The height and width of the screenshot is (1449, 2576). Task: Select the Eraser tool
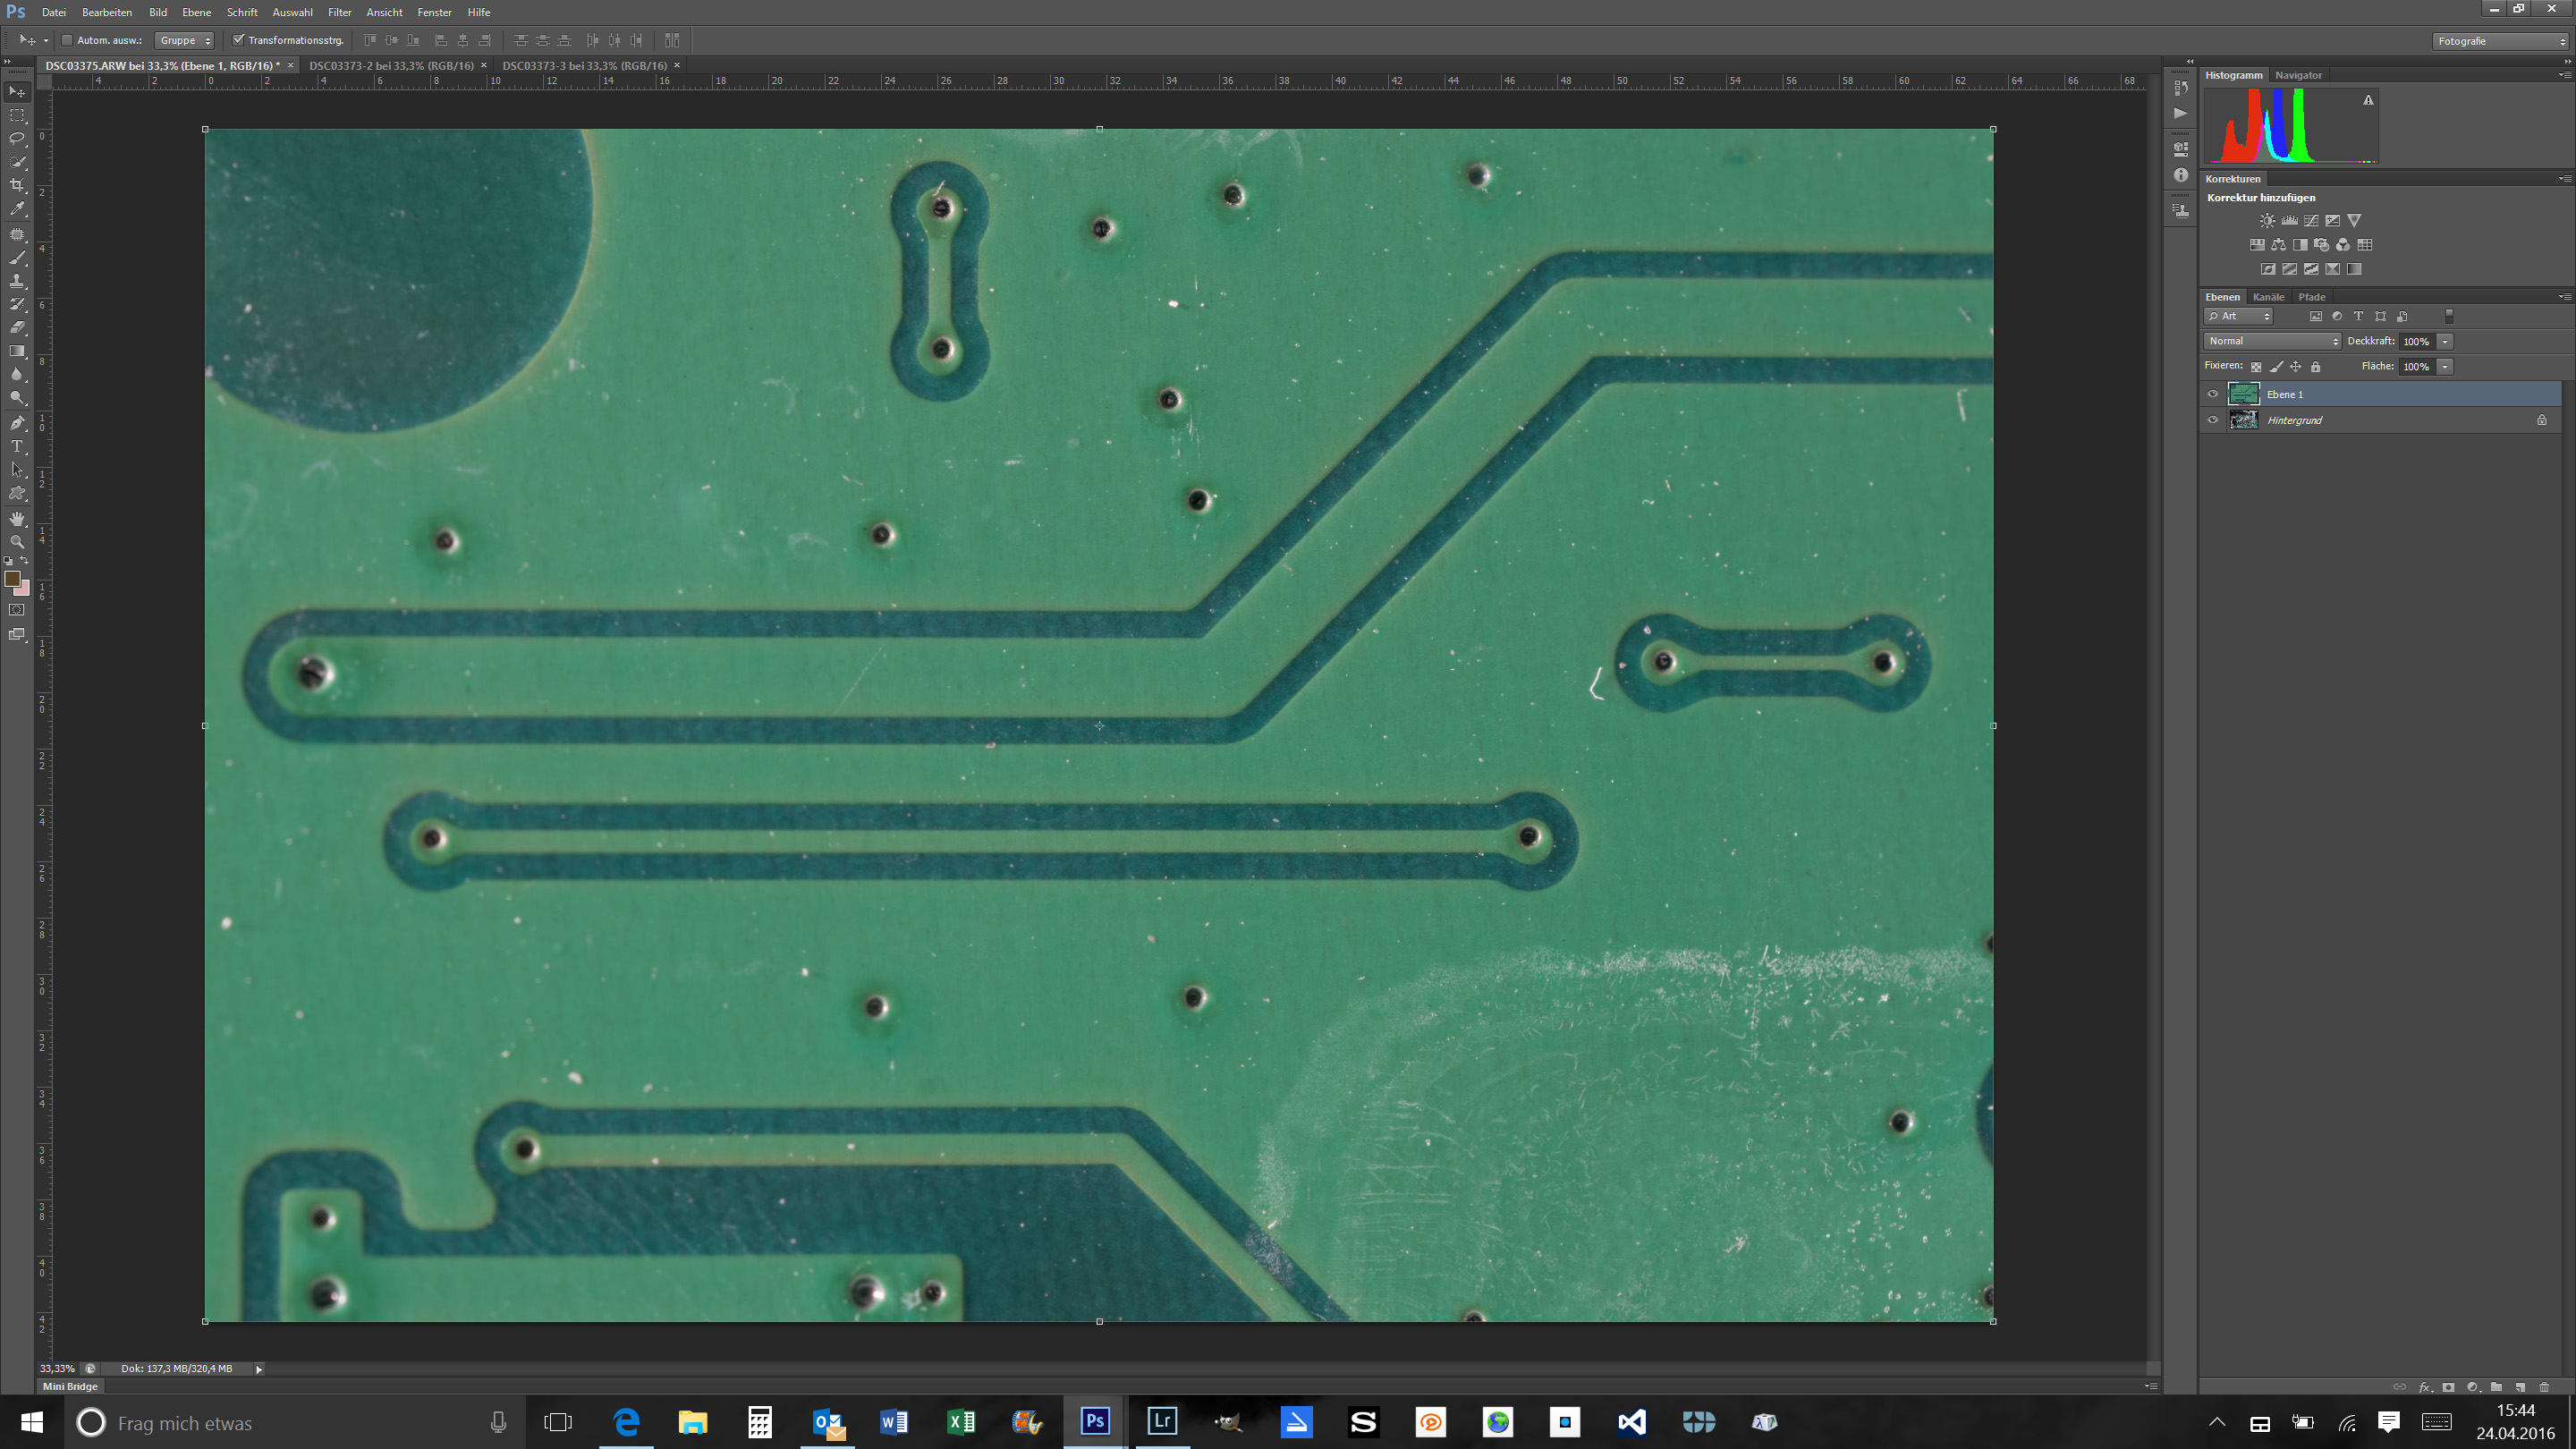pos(17,328)
